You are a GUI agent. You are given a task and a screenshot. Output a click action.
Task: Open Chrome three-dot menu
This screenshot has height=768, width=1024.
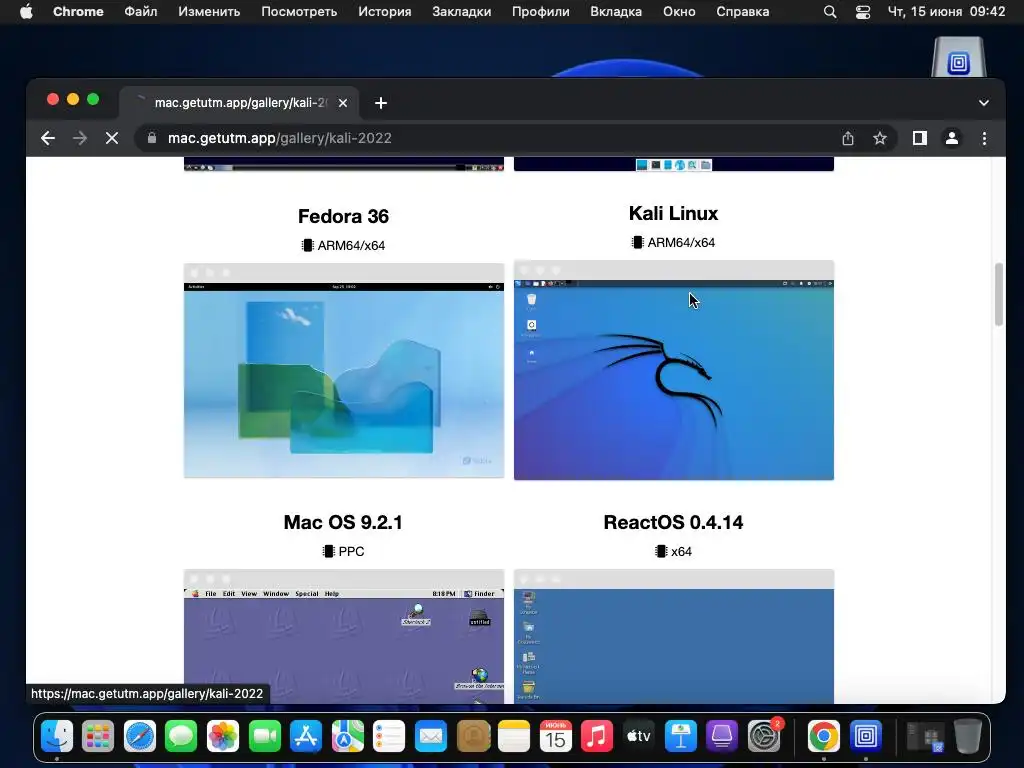click(x=984, y=138)
